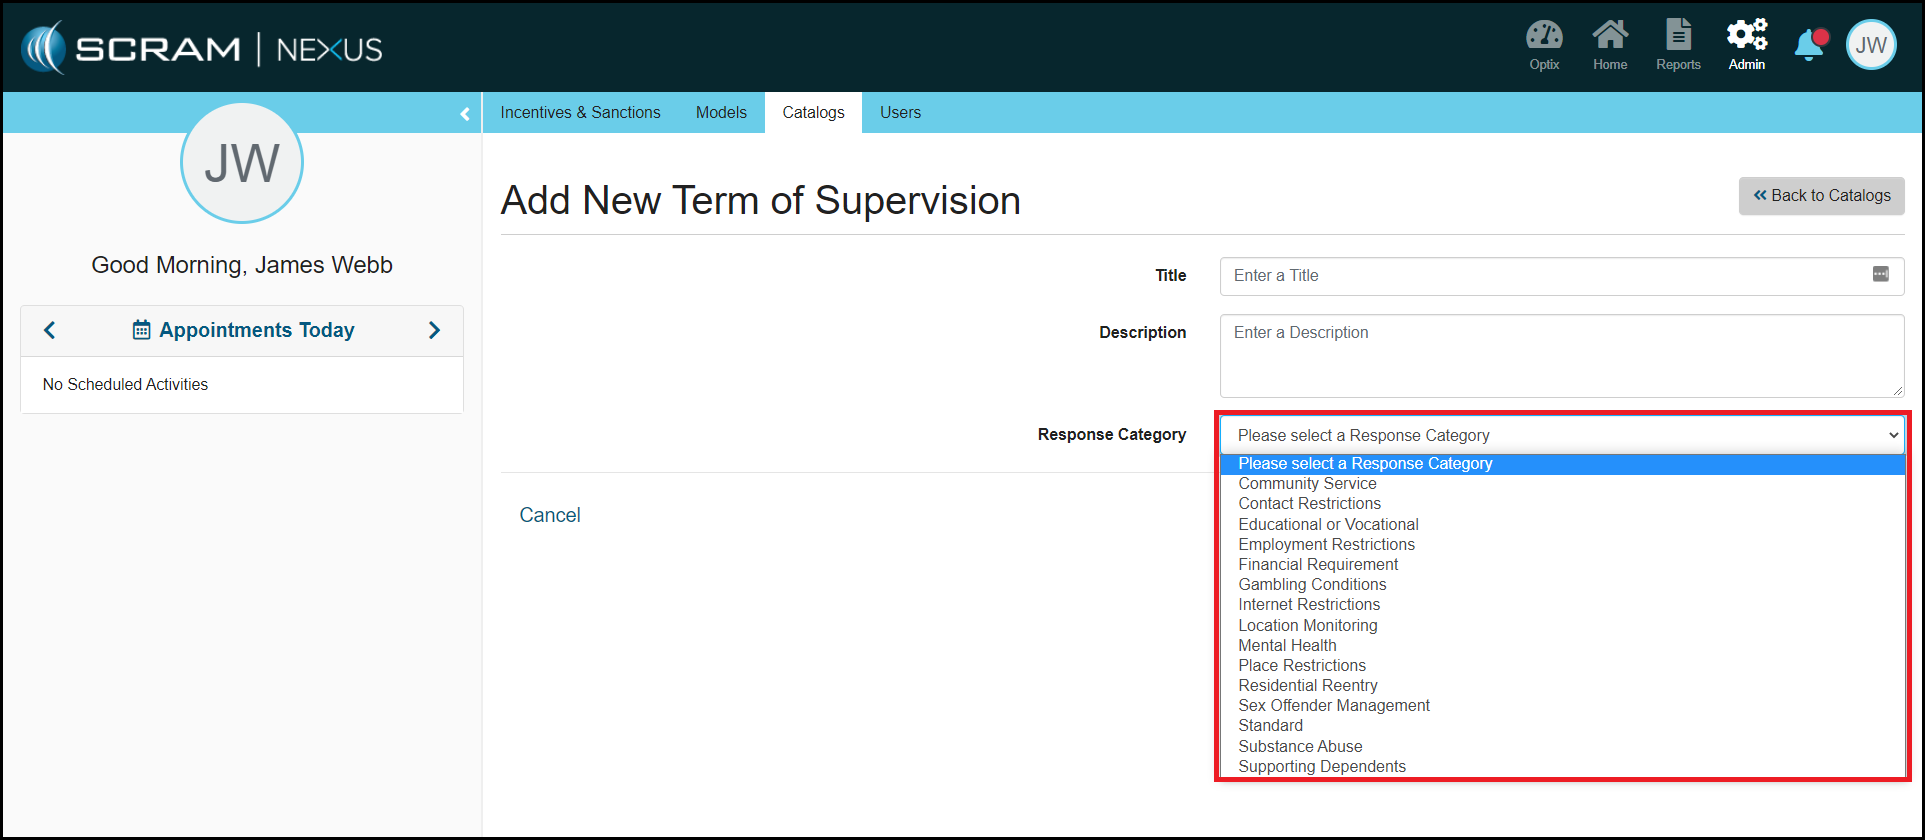Collapse the left sidebar panel arrow
This screenshot has width=1925, height=840.
tap(465, 114)
